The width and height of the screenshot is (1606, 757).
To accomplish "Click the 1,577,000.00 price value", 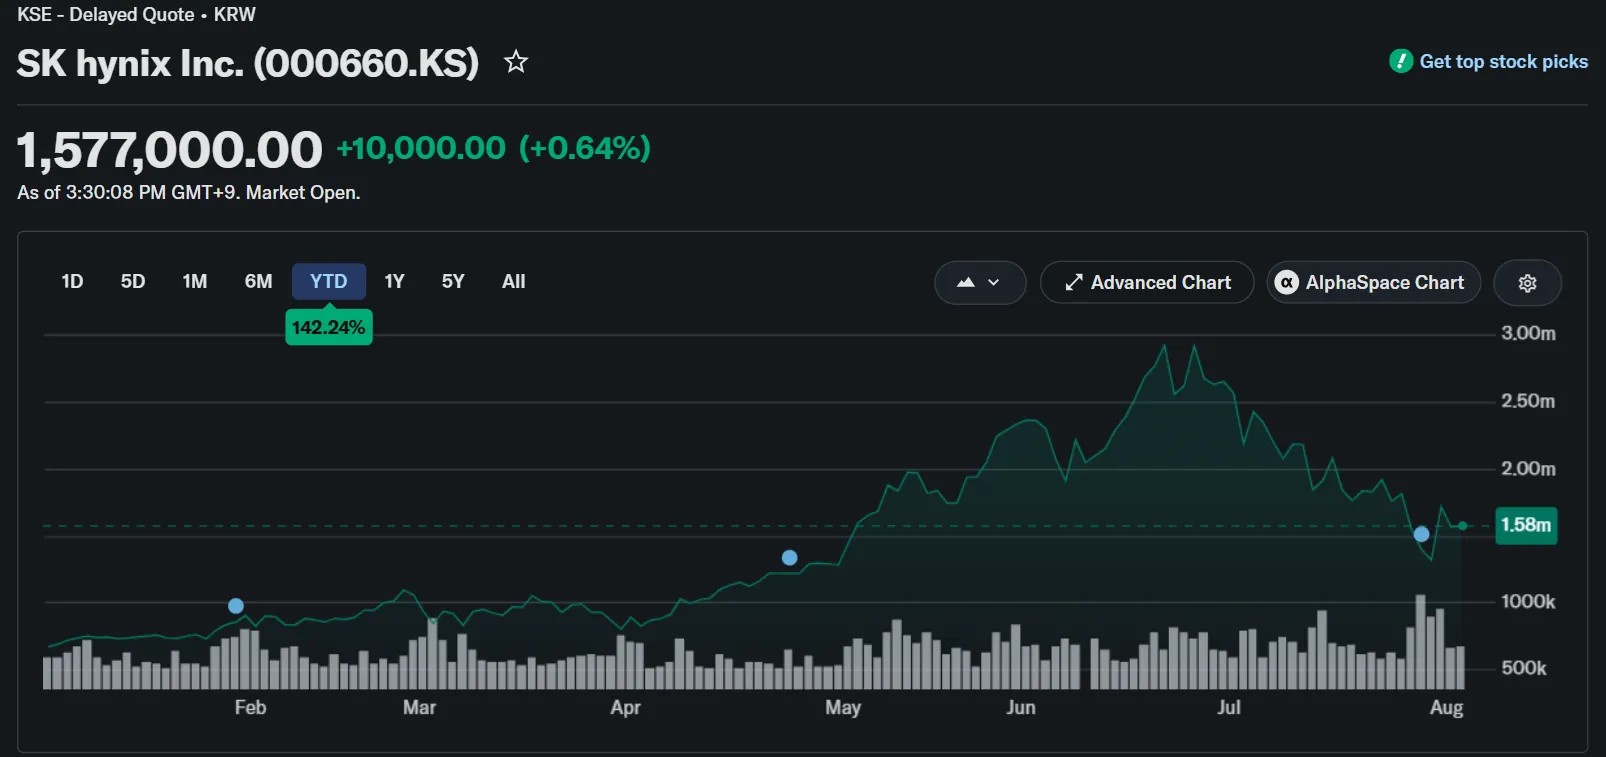I will pyautogui.click(x=170, y=150).
